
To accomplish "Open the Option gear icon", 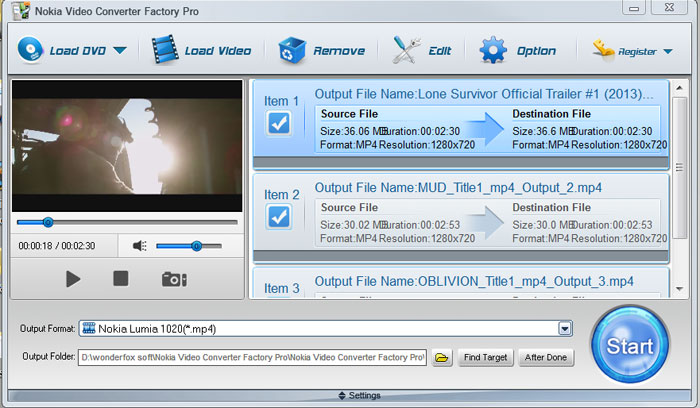I will point(493,50).
